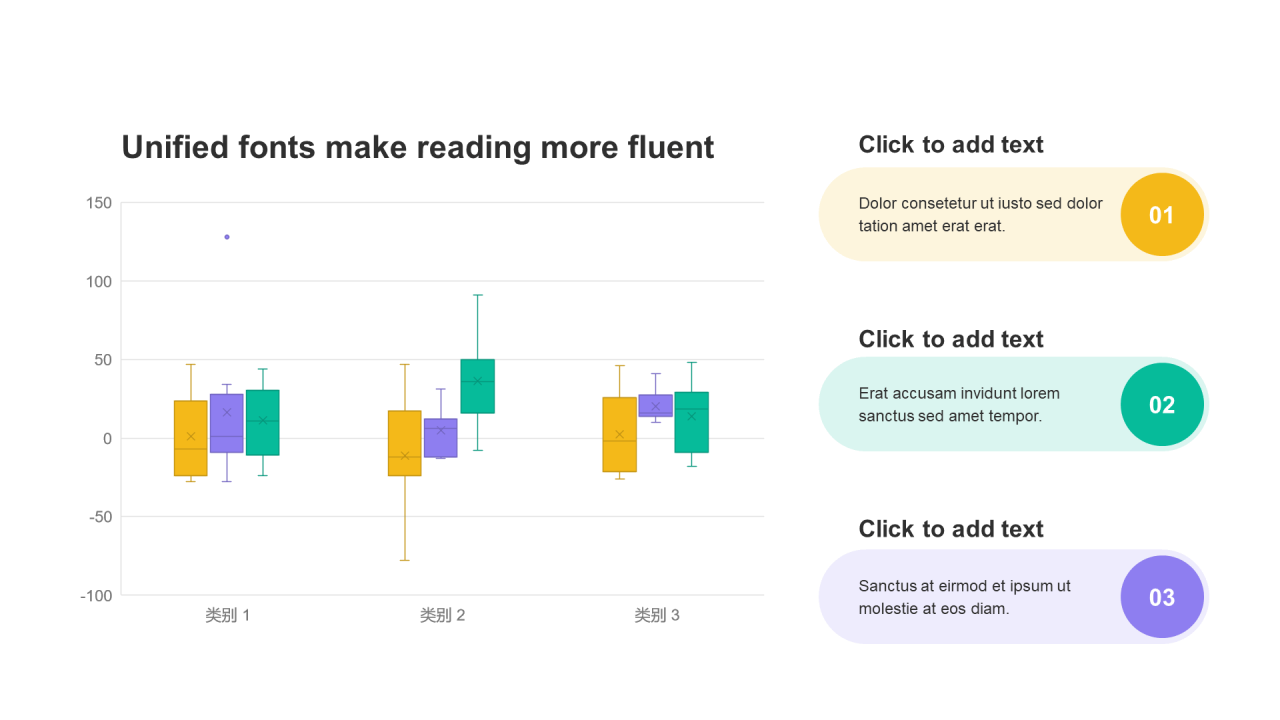Click the 150 value on the vertical axis
The height and width of the screenshot is (720, 1280).
coord(99,203)
